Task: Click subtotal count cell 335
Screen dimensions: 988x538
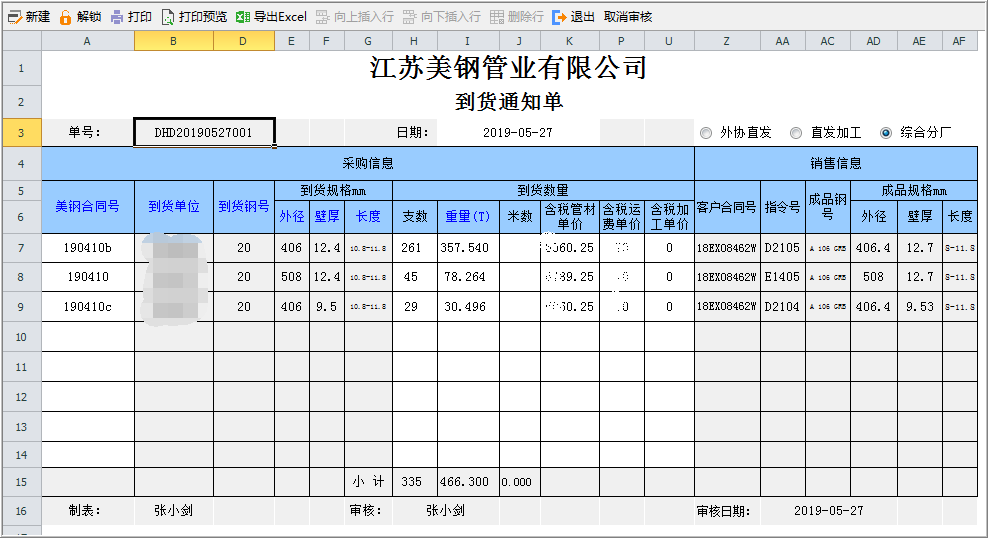Action: click(x=414, y=482)
